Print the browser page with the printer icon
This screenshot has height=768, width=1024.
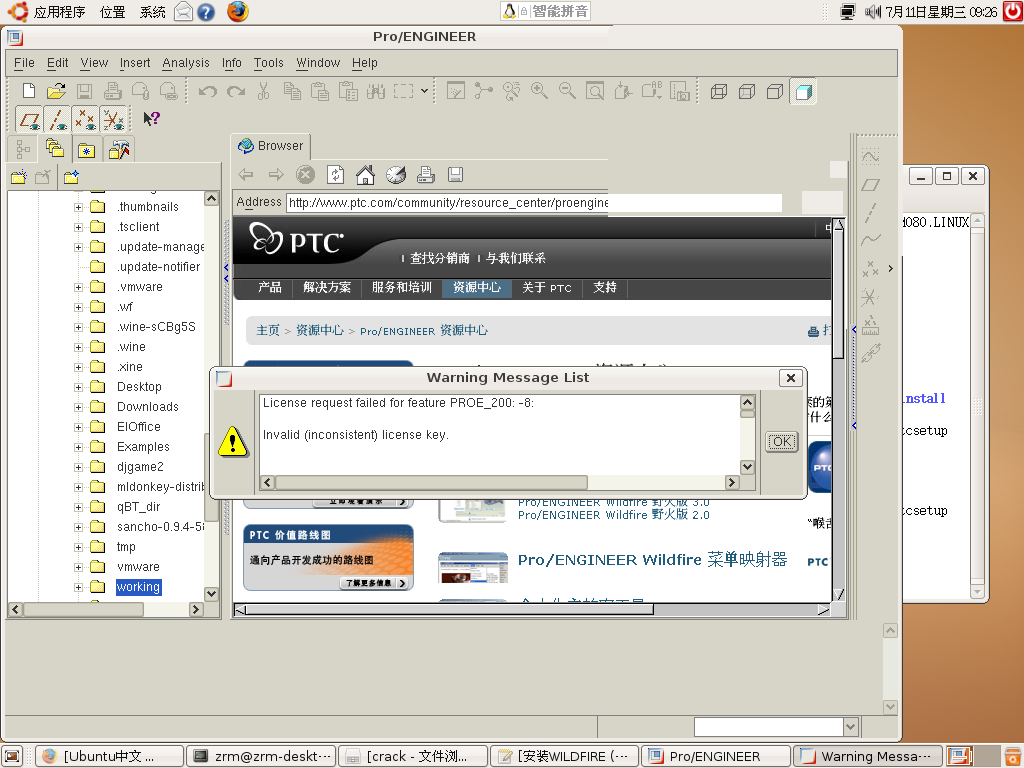point(426,175)
